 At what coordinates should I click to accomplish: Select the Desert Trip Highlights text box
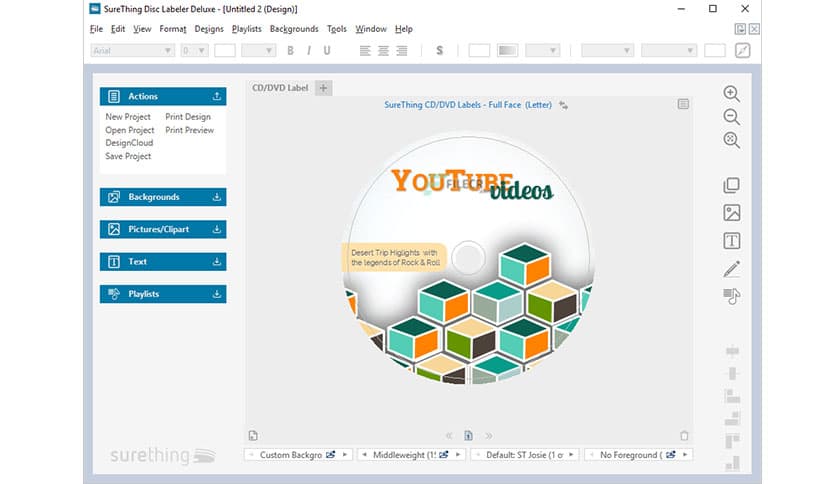(x=395, y=257)
